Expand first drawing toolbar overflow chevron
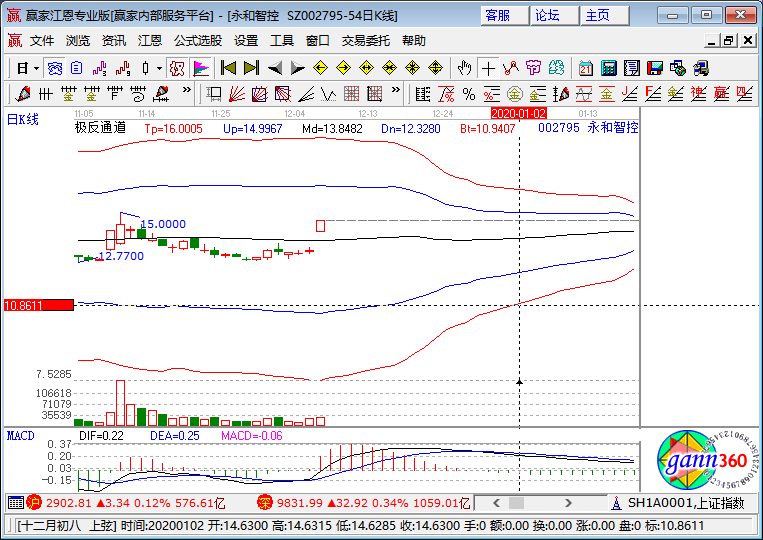This screenshot has height=540, width=763. pos(186,90)
